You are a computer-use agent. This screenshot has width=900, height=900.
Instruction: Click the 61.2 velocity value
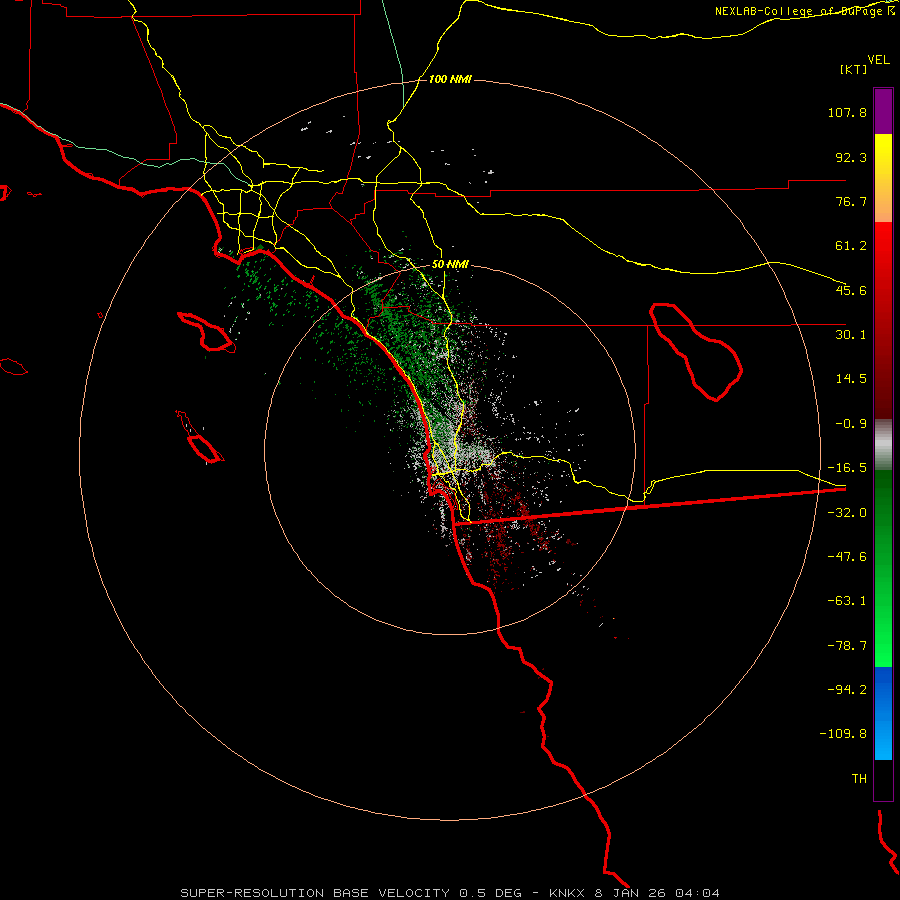(851, 246)
